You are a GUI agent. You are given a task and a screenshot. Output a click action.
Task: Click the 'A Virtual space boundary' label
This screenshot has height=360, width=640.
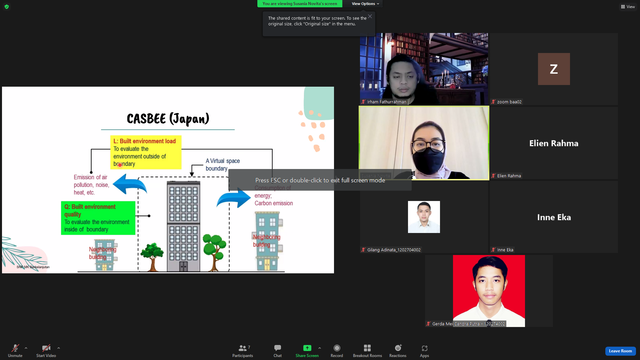[222, 164]
